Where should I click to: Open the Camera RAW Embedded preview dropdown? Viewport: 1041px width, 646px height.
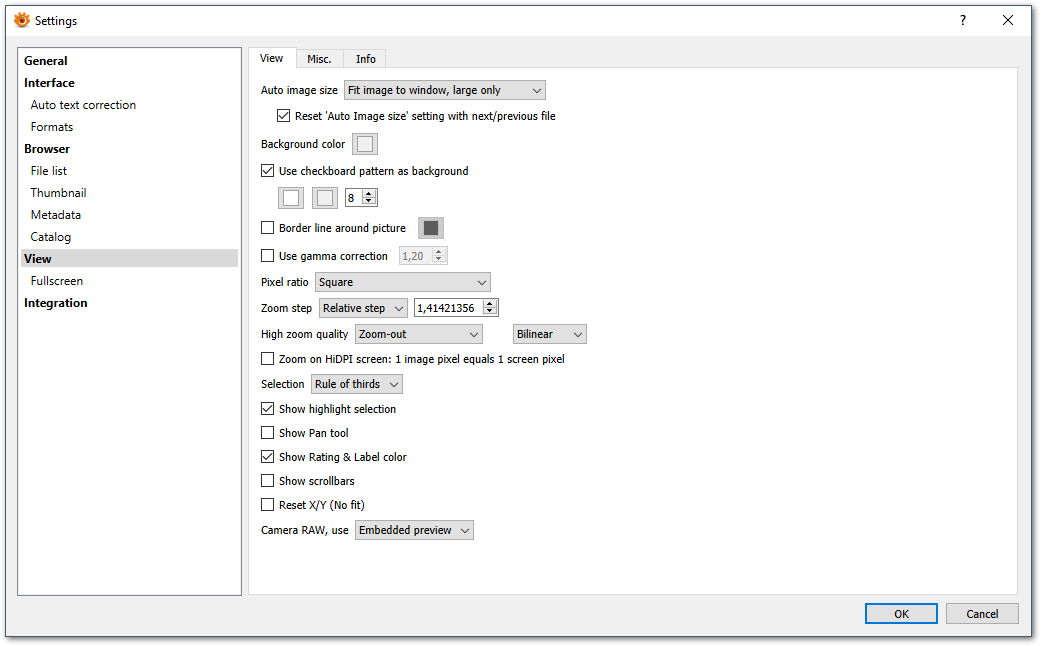coord(414,530)
